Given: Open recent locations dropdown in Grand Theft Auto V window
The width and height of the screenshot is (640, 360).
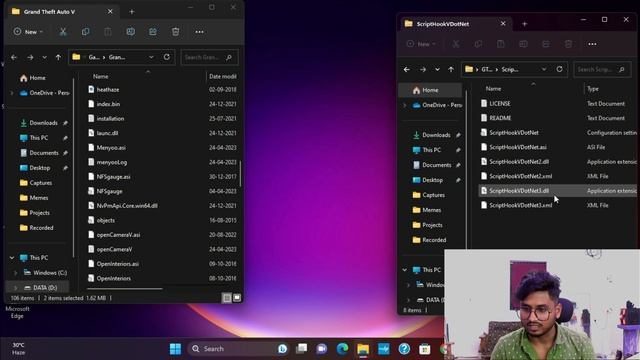Looking at the screenshot, I should click(44, 58).
